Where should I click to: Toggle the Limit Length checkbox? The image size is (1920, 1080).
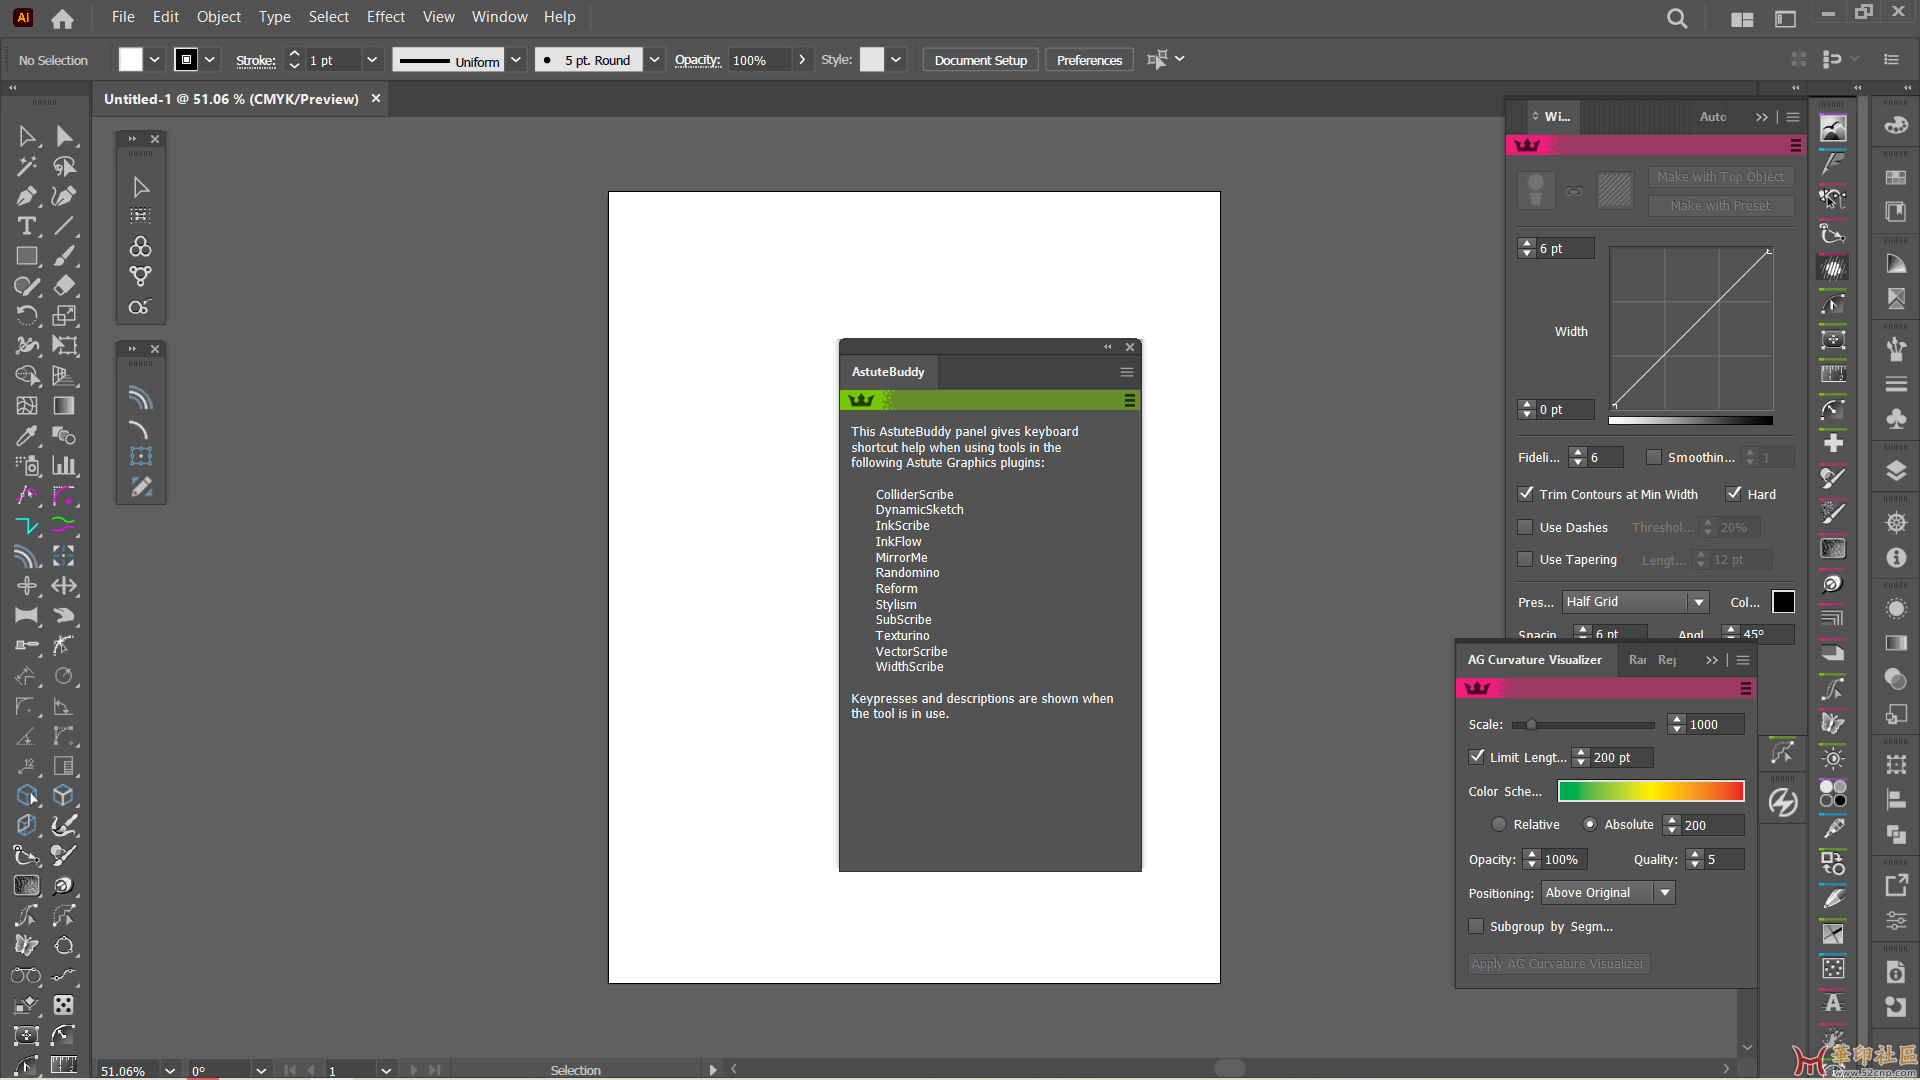[x=1476, y=757]
